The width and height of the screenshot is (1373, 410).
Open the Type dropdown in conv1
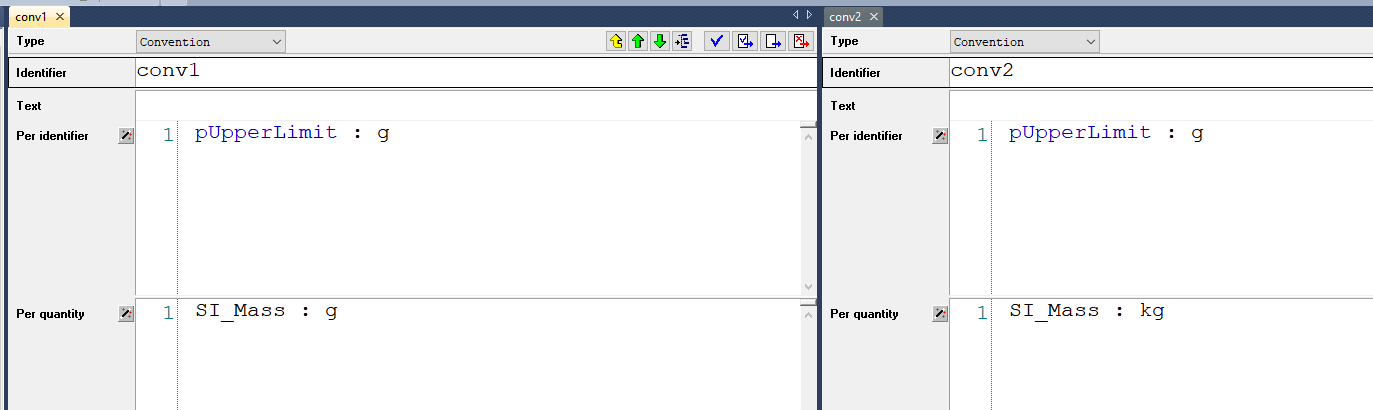pyautogui.click(x=211, y=42)
